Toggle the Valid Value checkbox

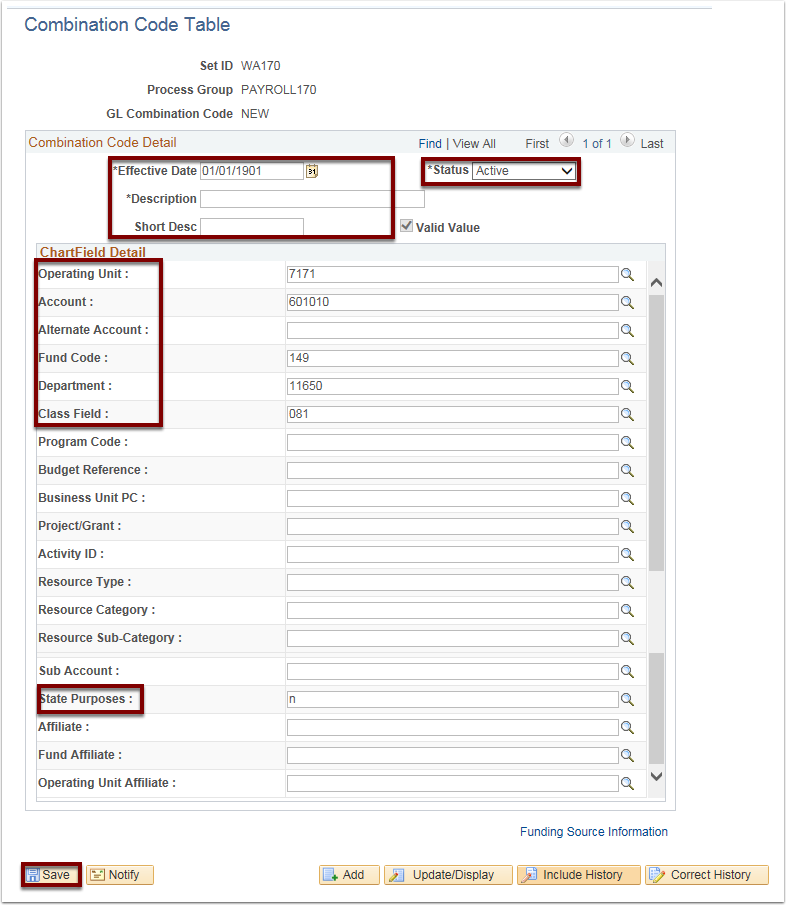coord(406,226)
